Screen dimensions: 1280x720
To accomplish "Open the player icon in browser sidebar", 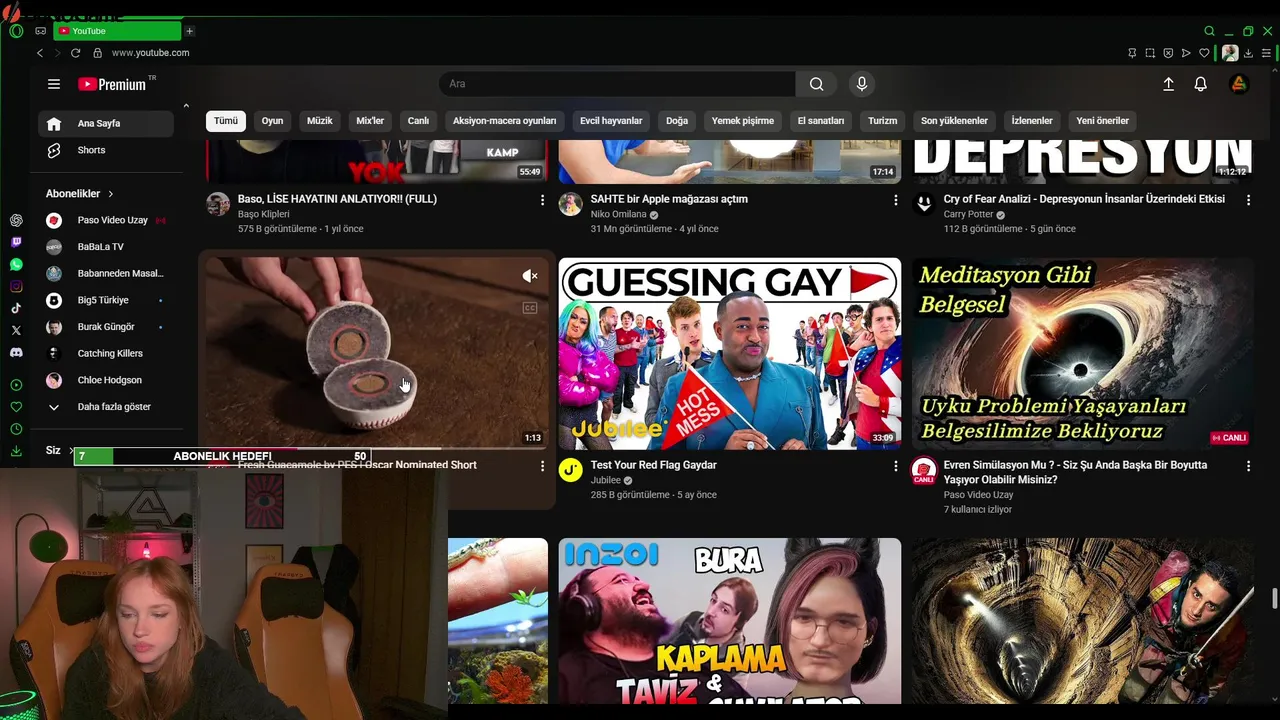I will [16, 385].
